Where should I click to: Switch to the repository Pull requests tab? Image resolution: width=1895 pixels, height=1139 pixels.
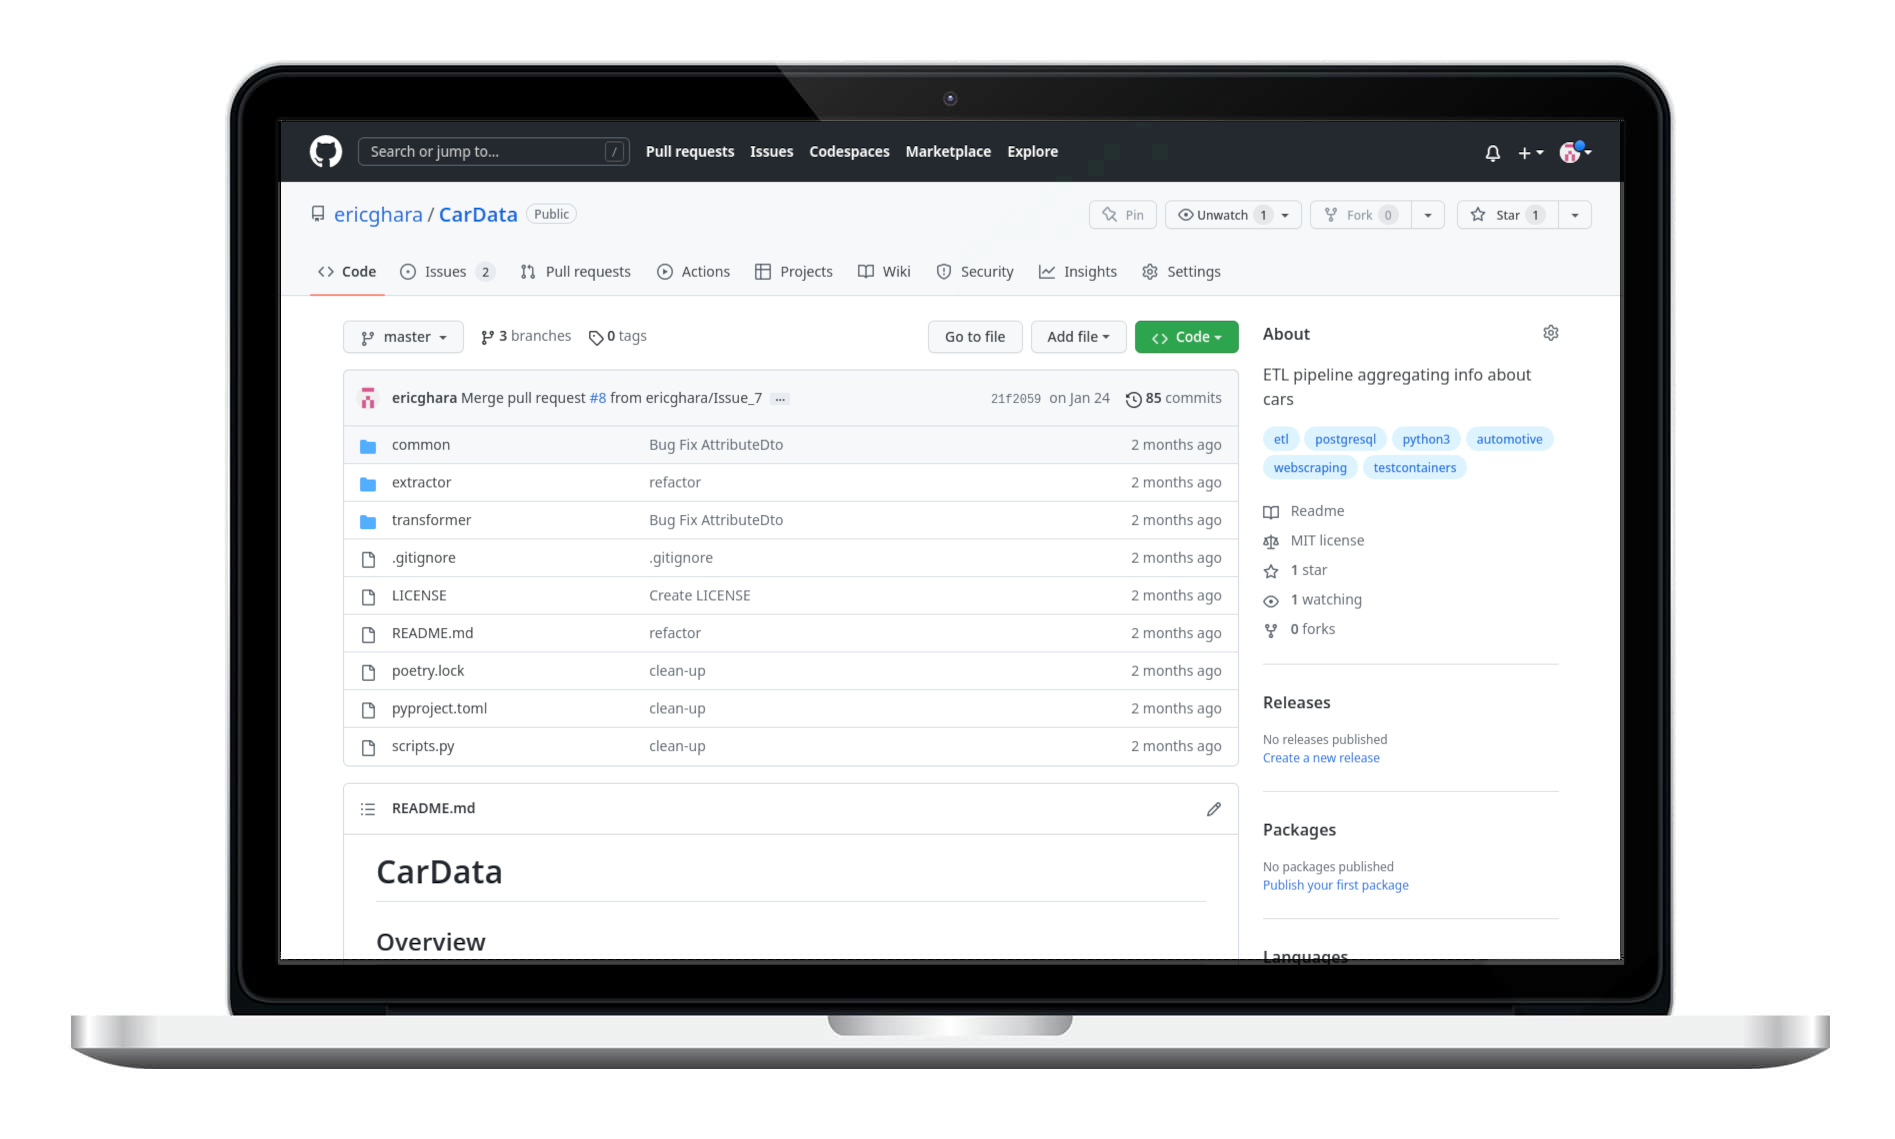pos(576,272)
